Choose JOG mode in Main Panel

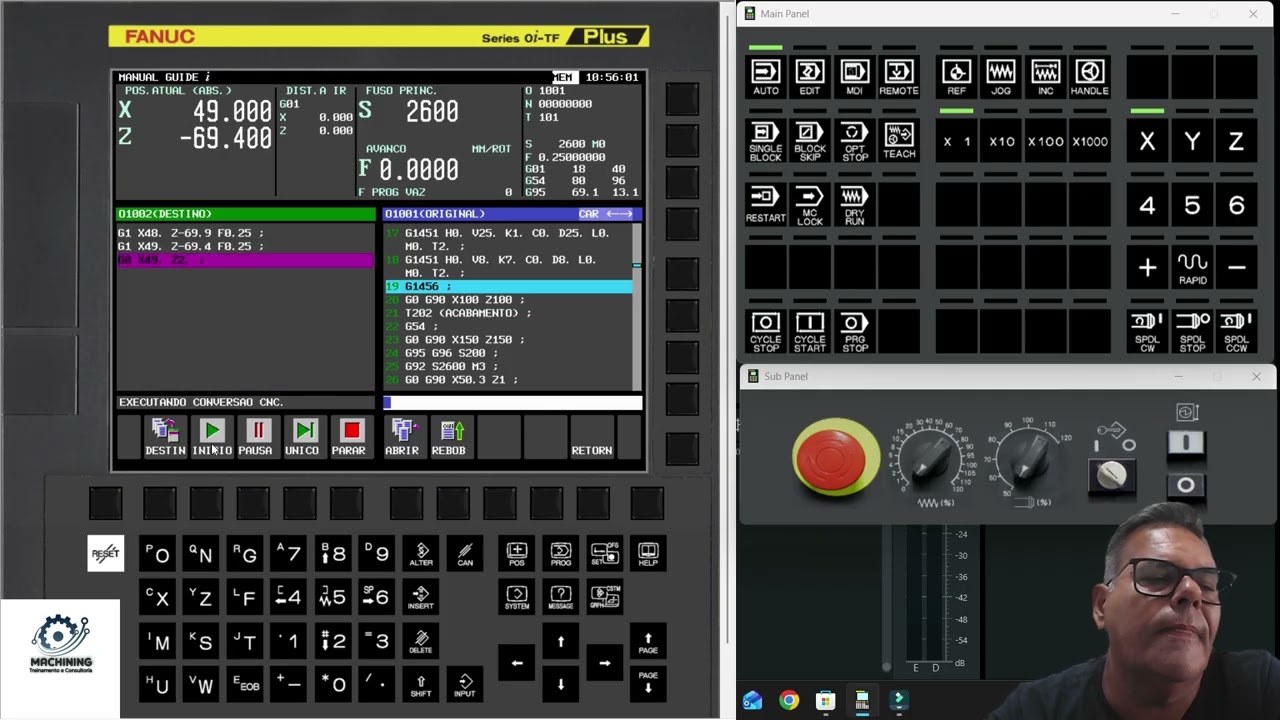point(1001,77)
